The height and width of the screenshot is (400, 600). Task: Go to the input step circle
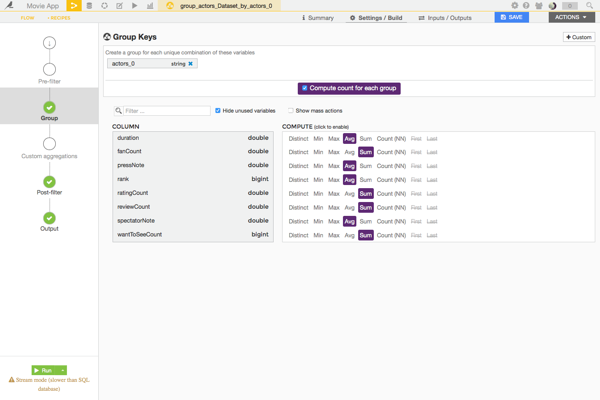point(49,43)
